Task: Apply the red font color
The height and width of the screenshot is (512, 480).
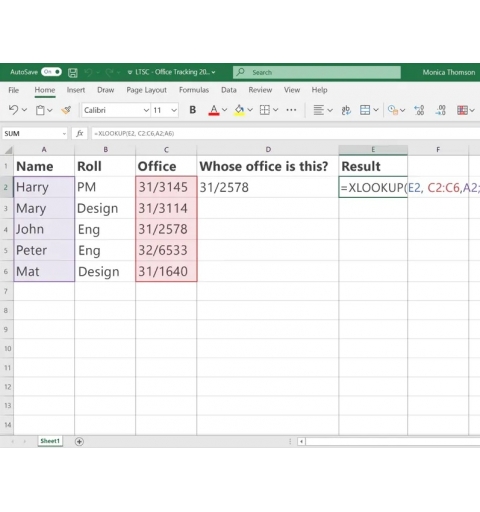Action: [x=214, y=110]
